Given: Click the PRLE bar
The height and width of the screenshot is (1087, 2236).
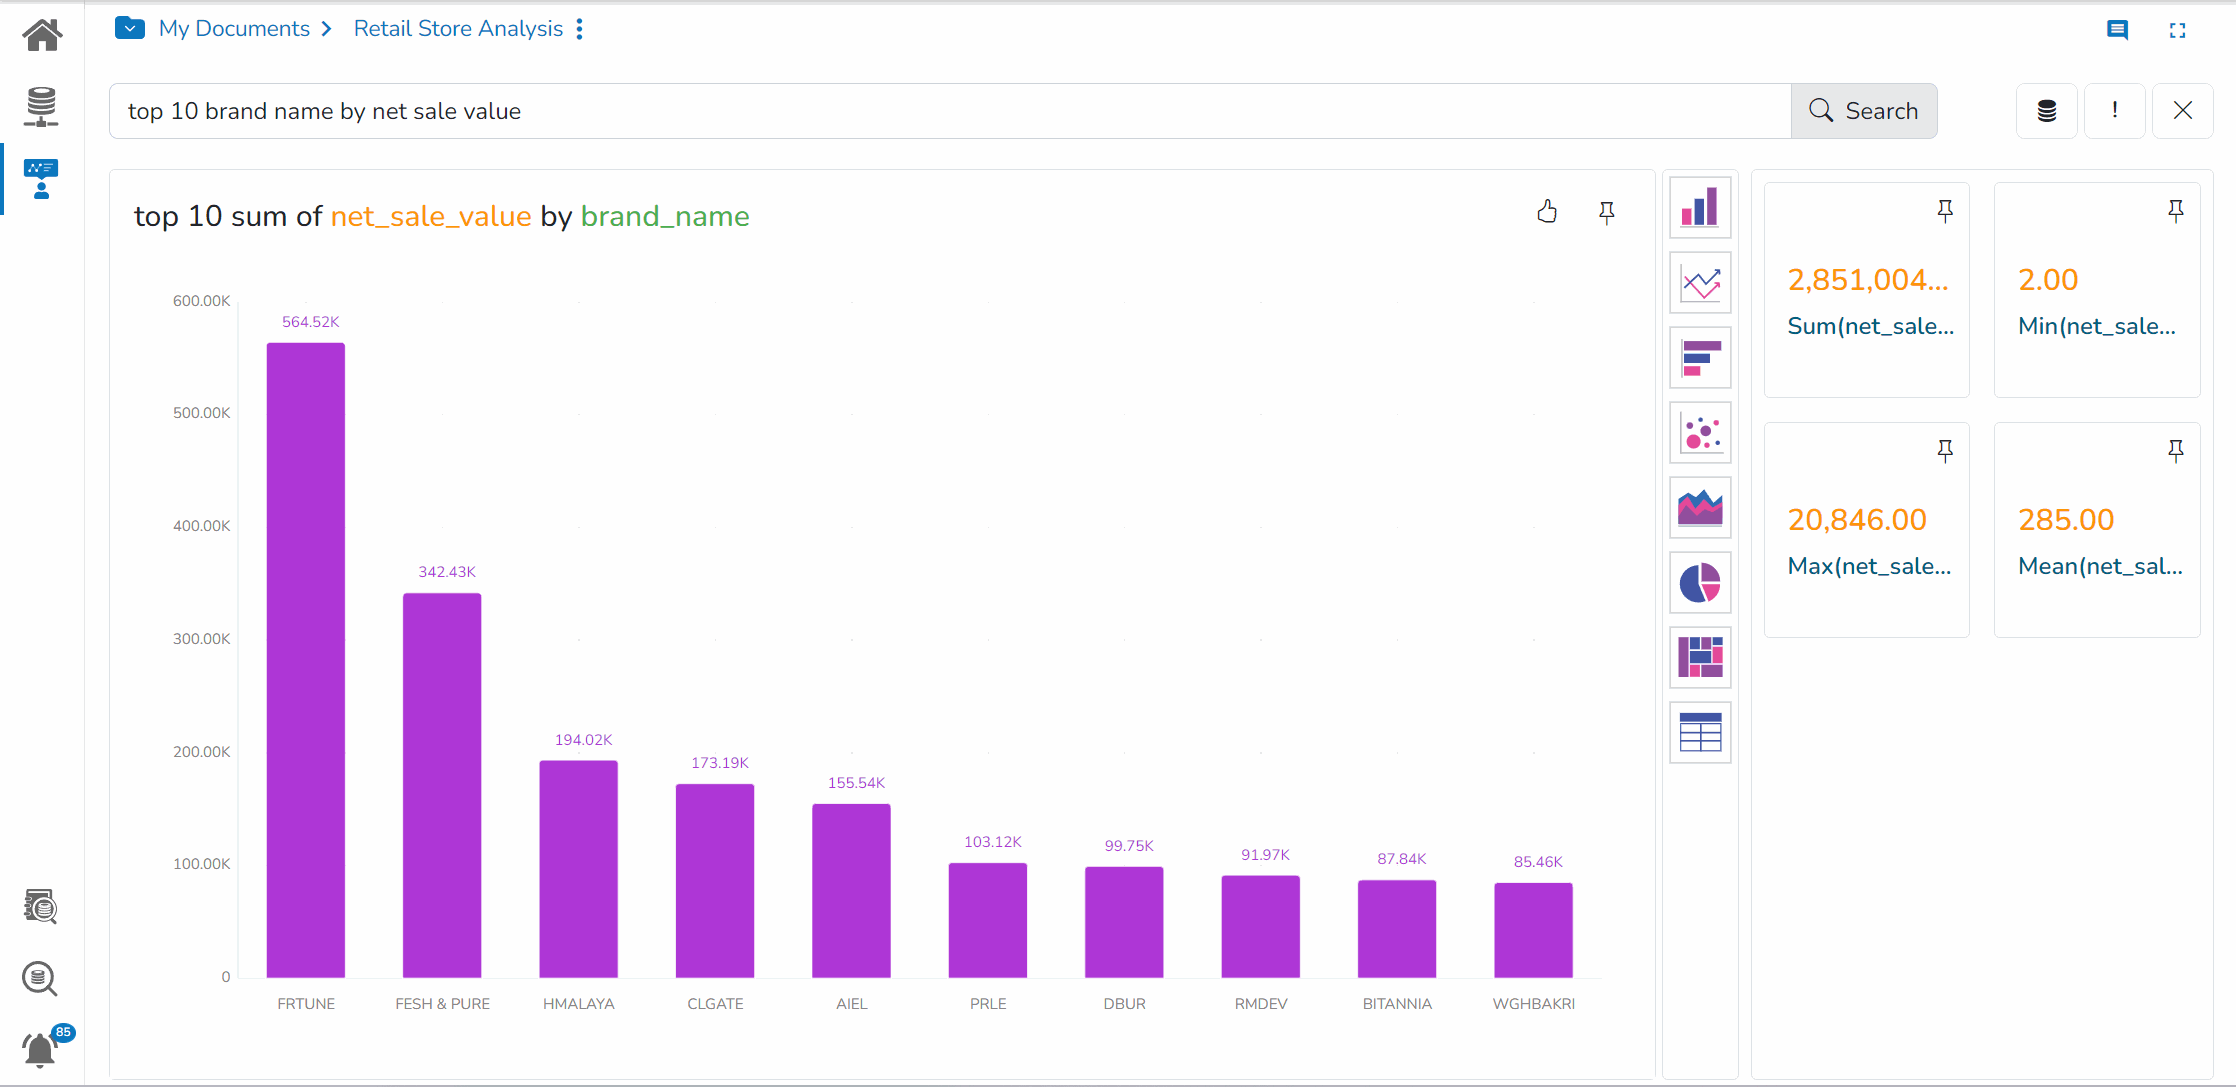Looking at the screenshot, I should pyautogui.click(x=988, y=920).
